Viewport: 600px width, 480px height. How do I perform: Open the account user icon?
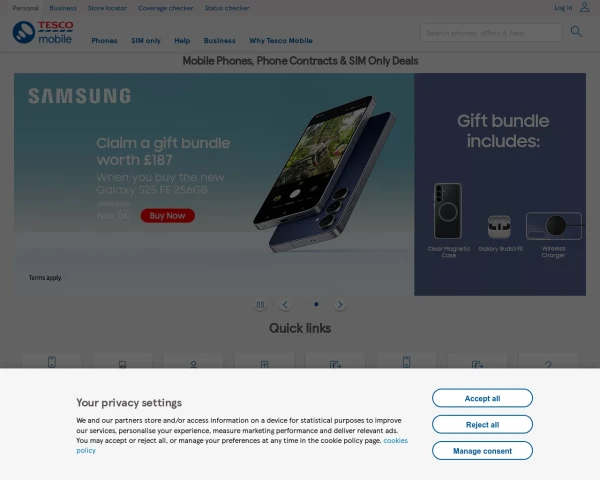pos(584,7)
